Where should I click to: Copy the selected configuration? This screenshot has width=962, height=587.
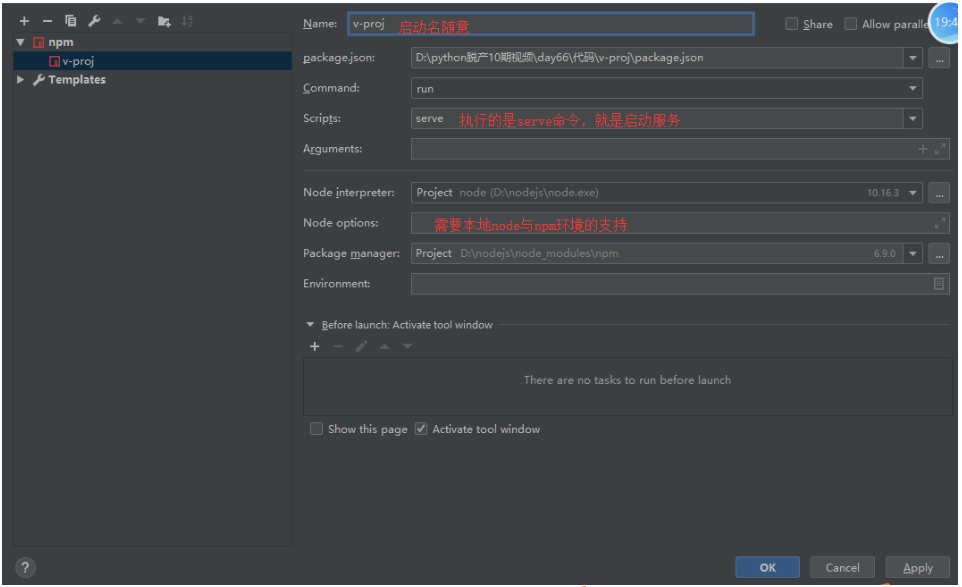tap(71, 21)
